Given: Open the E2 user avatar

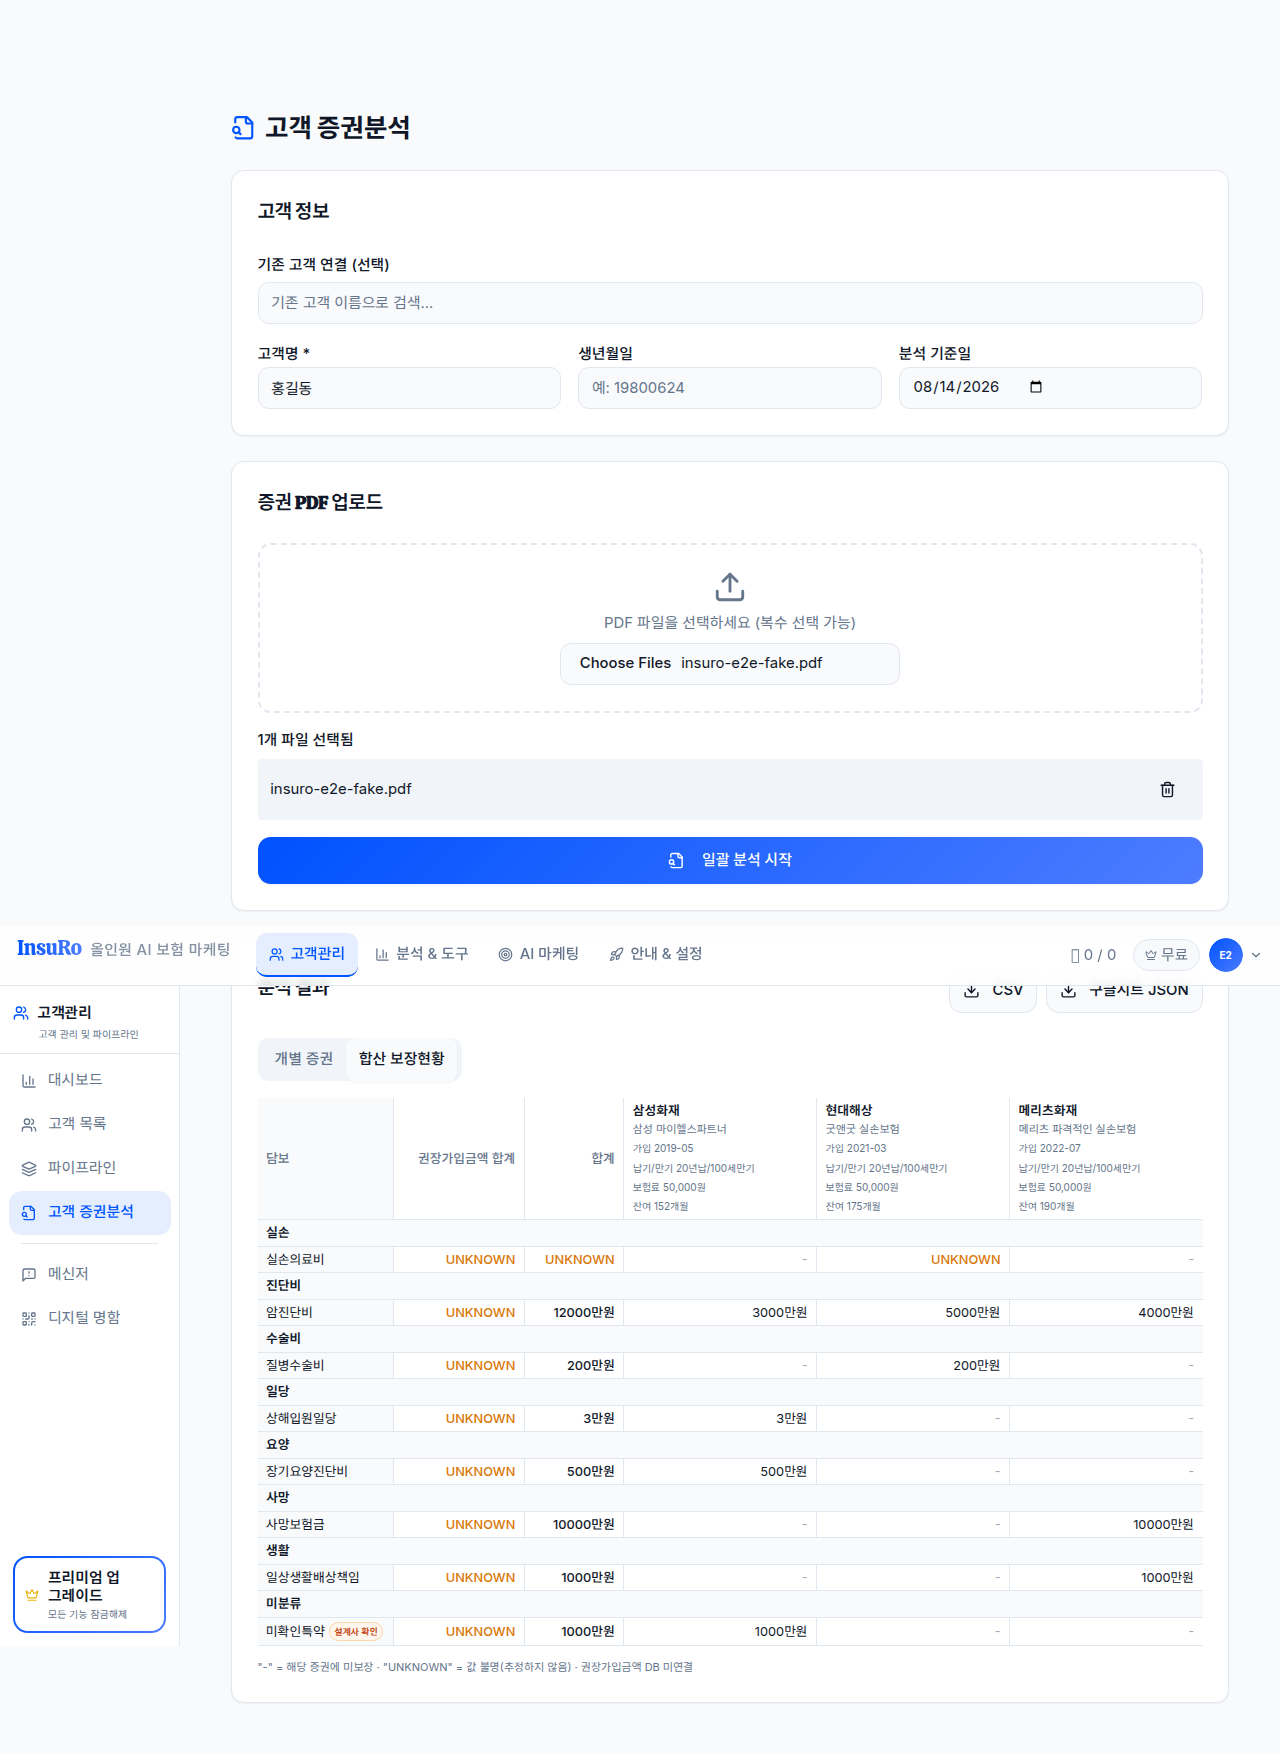Looking at the screenshot, I should click(x=1226, y=955).
